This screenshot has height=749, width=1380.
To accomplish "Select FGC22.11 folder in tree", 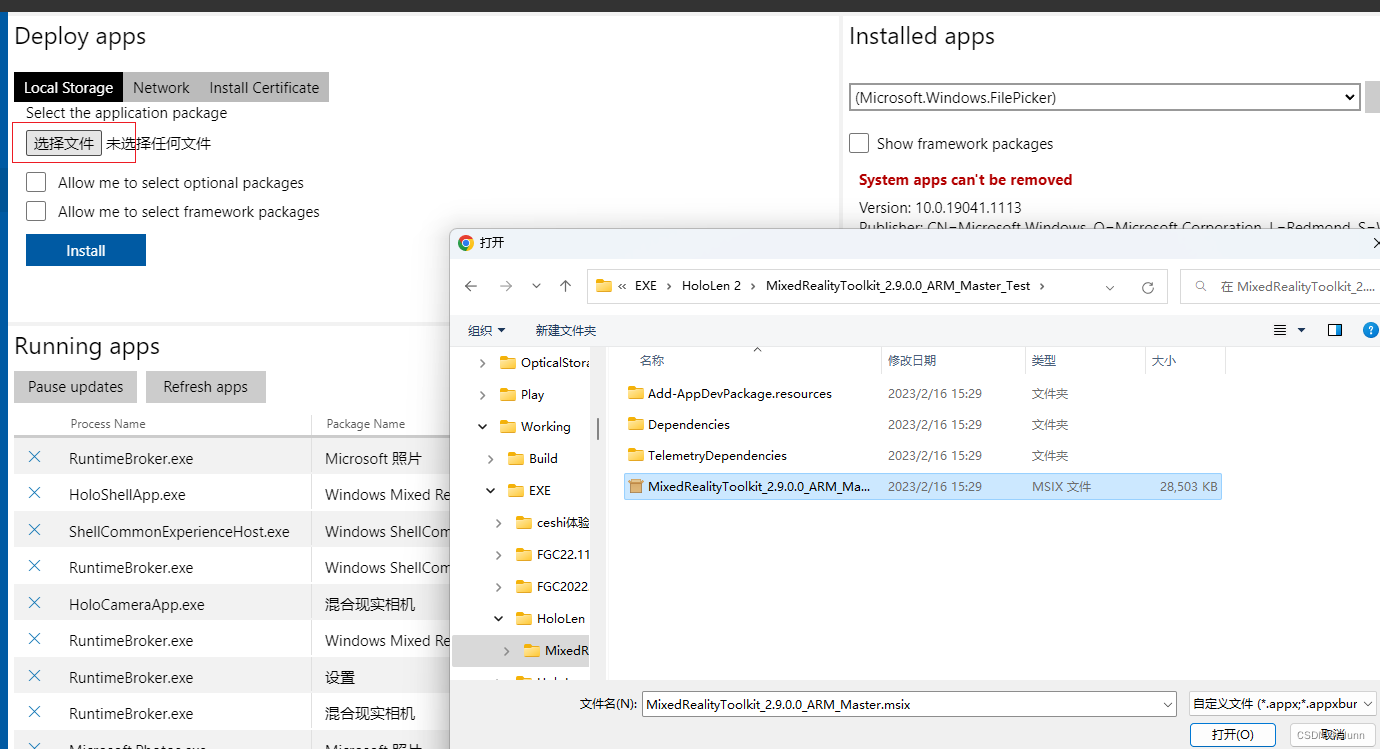I will tap(552, 554).
